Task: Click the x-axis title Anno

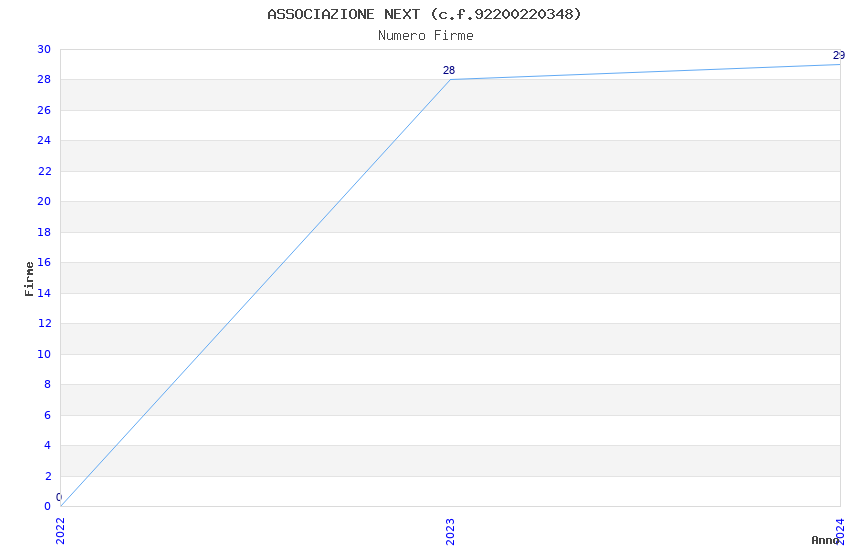Action: coord(825,540)
